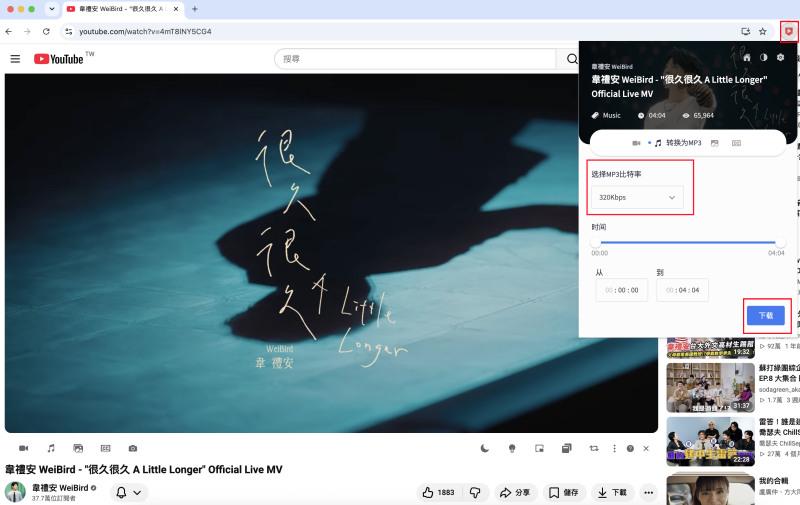Click the subtitles icon below player
This screenshot has height=505, width=800.
tap(106, 448)
